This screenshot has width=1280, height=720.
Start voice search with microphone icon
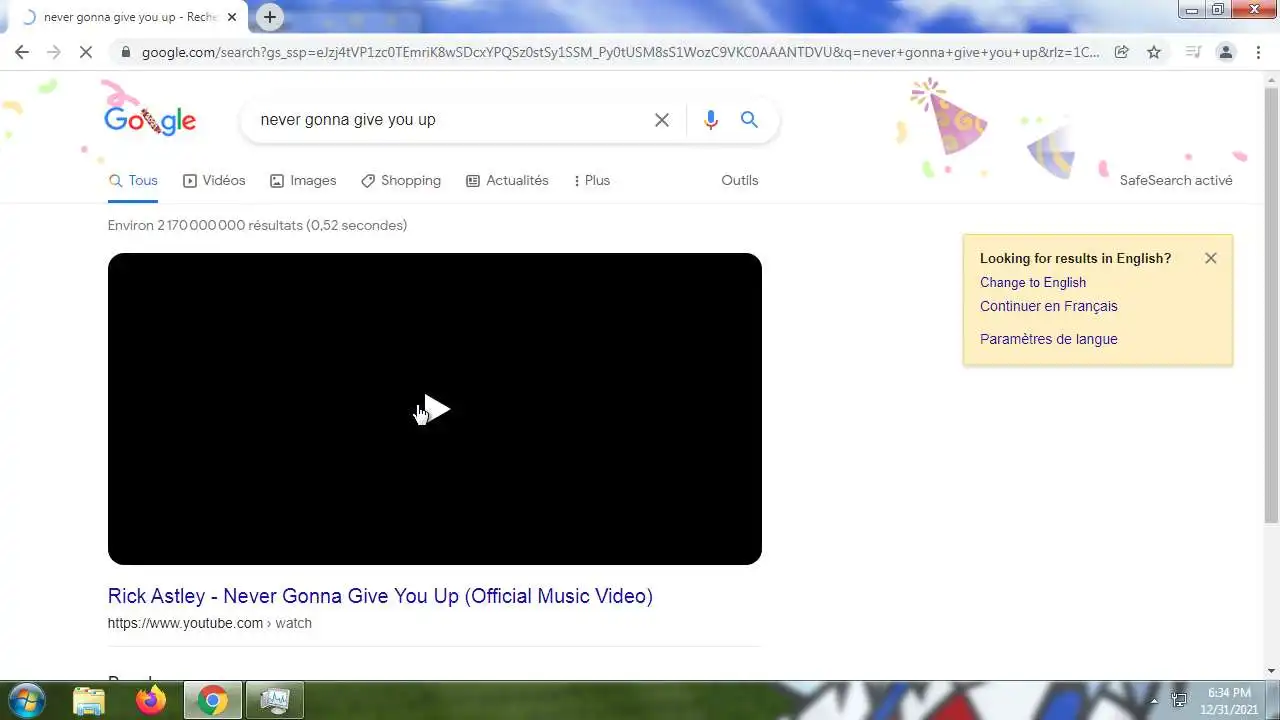click(711, 120)
